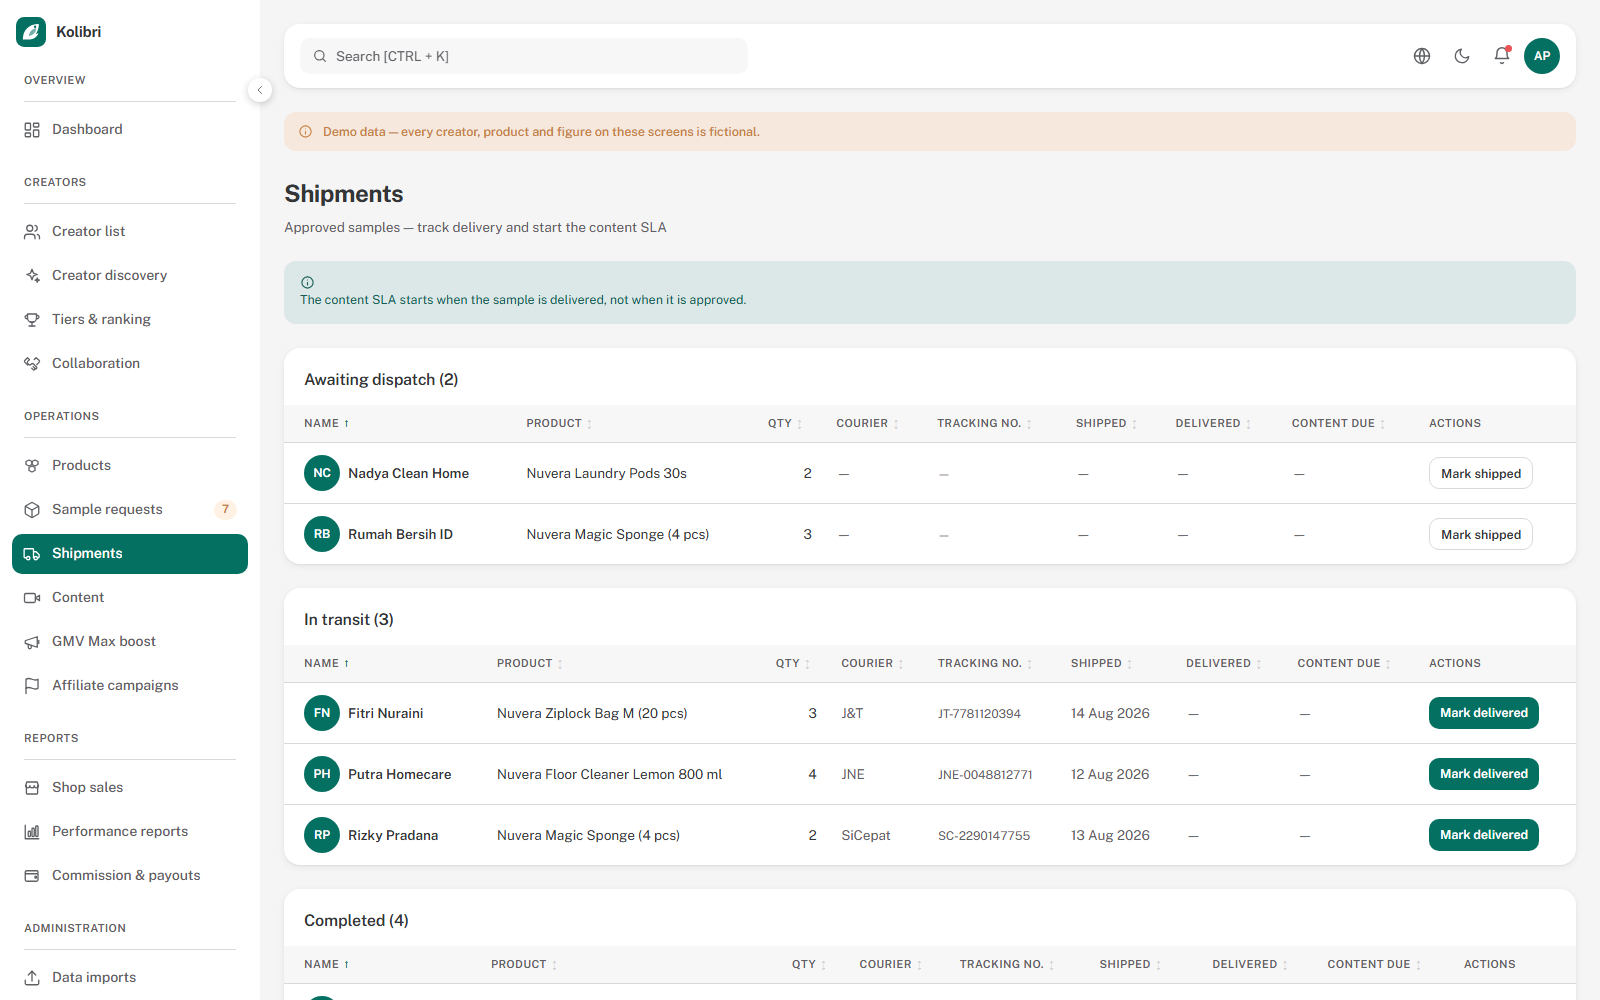The height and width of the screenshot is (1000, 1600).
Task: Click the GMV Max boost megaphone icon
Action: (32, 642)
